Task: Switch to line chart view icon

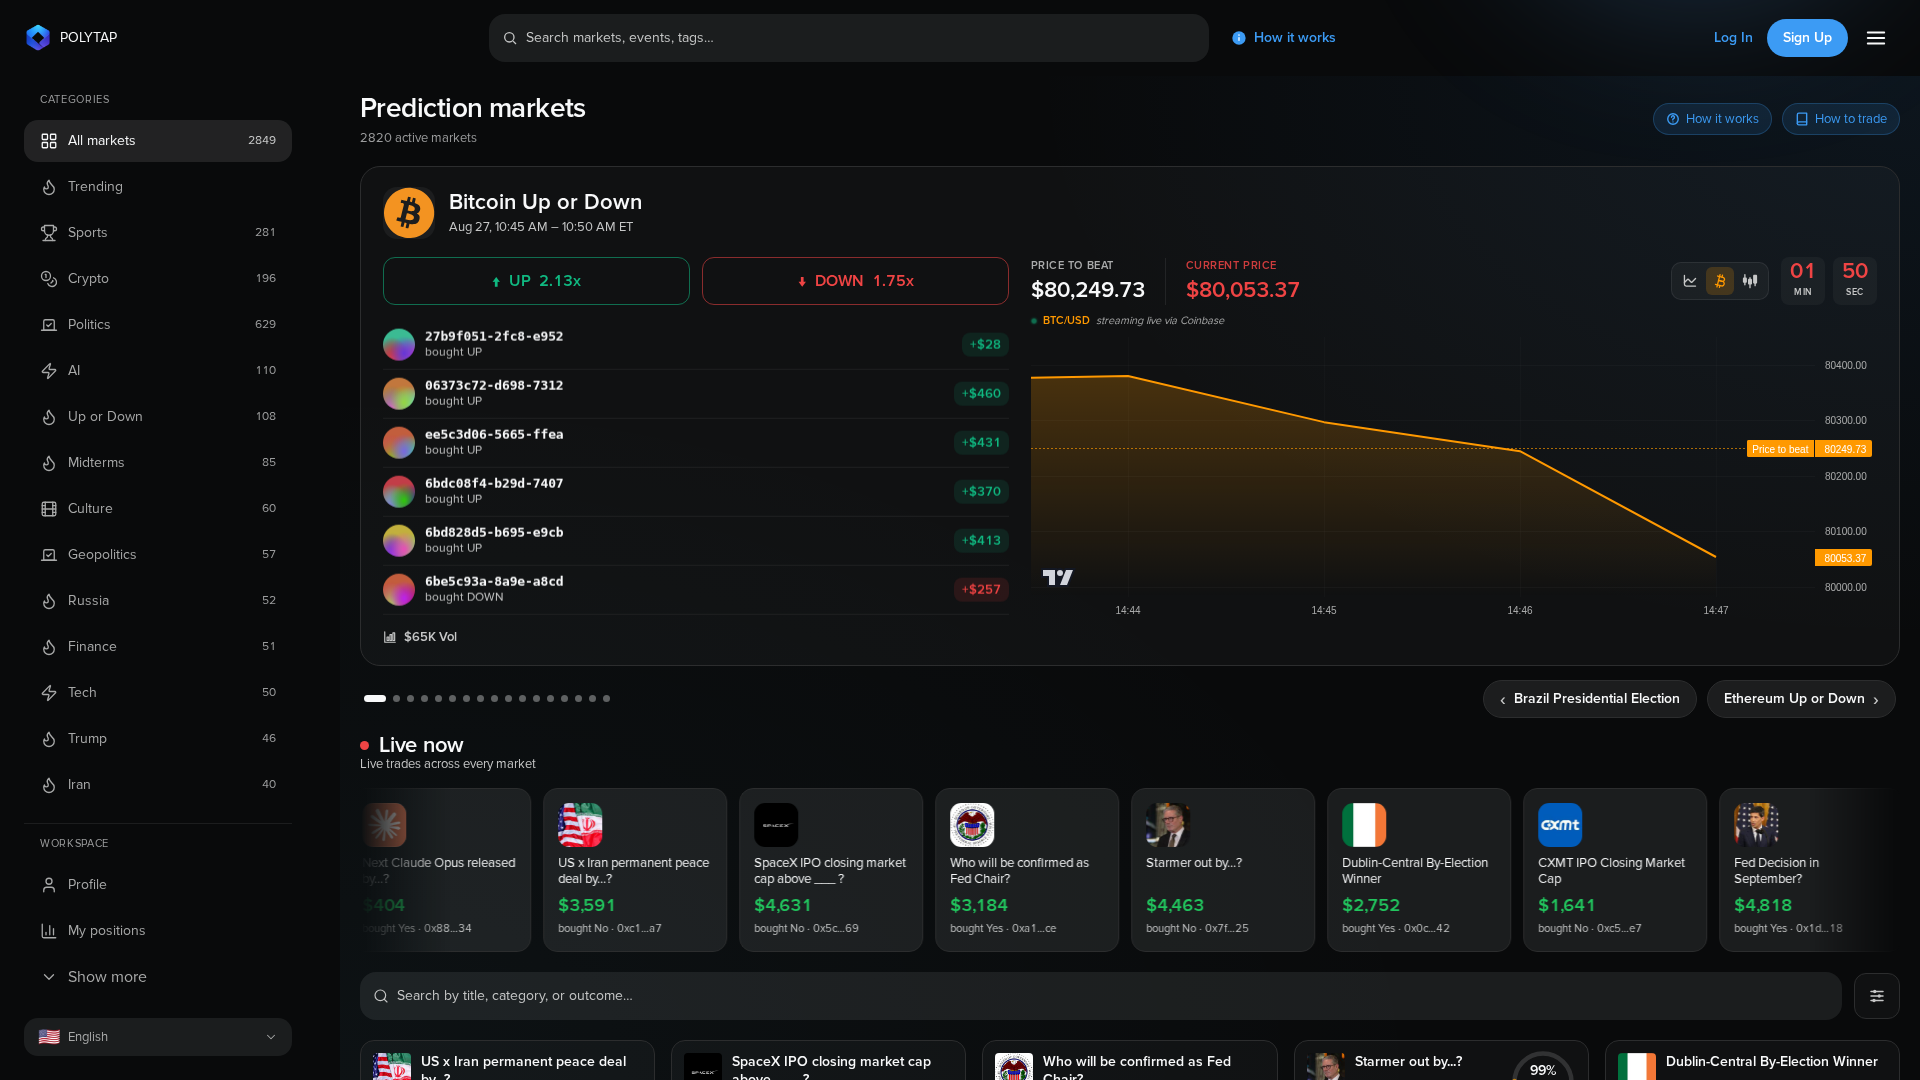Action: coord(1690,281)
